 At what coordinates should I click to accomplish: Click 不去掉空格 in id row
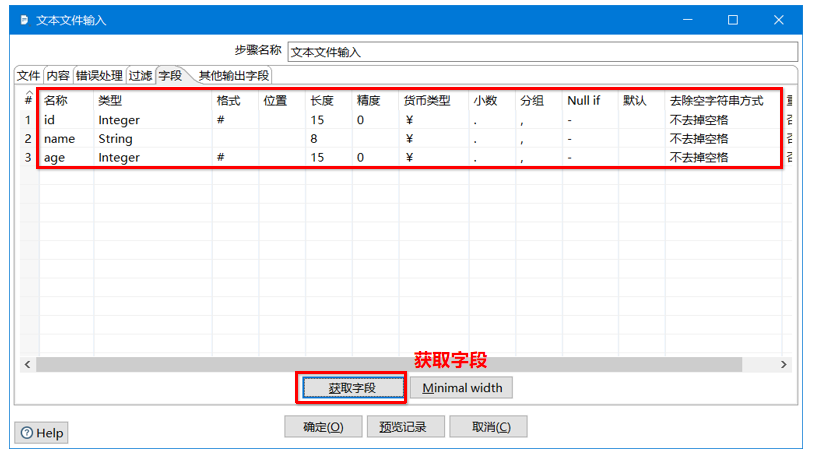(723, 120)
